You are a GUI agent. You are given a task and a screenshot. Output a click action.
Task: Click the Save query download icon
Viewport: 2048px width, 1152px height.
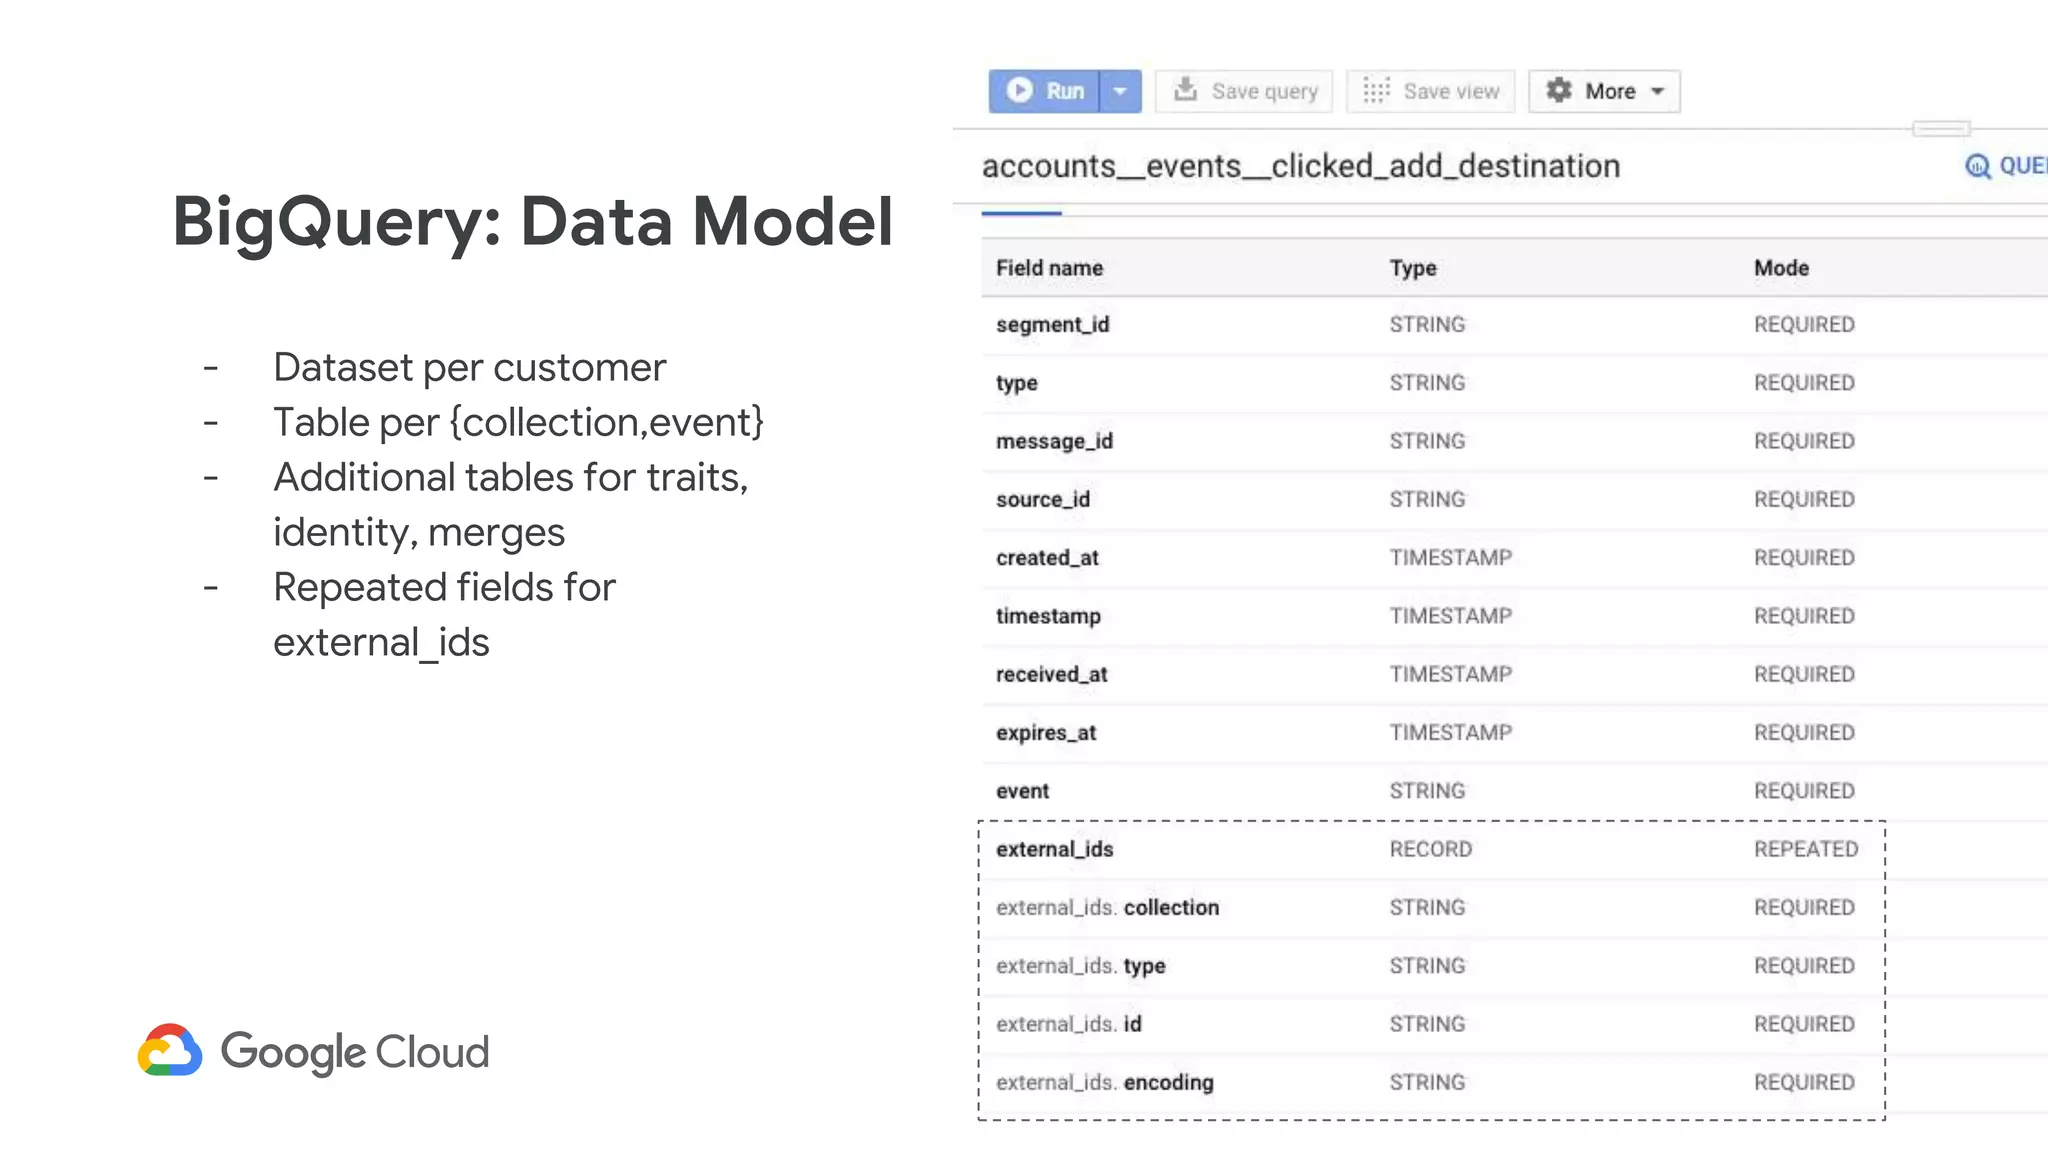(1185, 90)
